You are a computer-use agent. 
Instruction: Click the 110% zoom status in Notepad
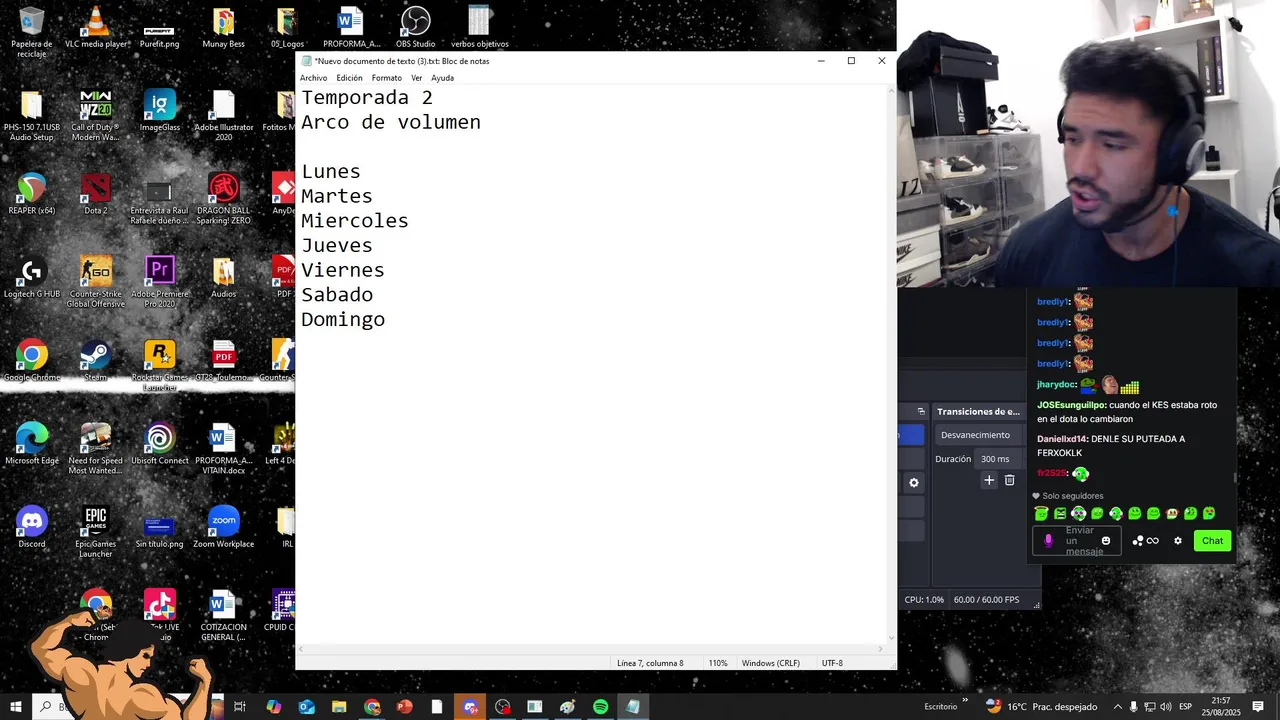point(718,663)
